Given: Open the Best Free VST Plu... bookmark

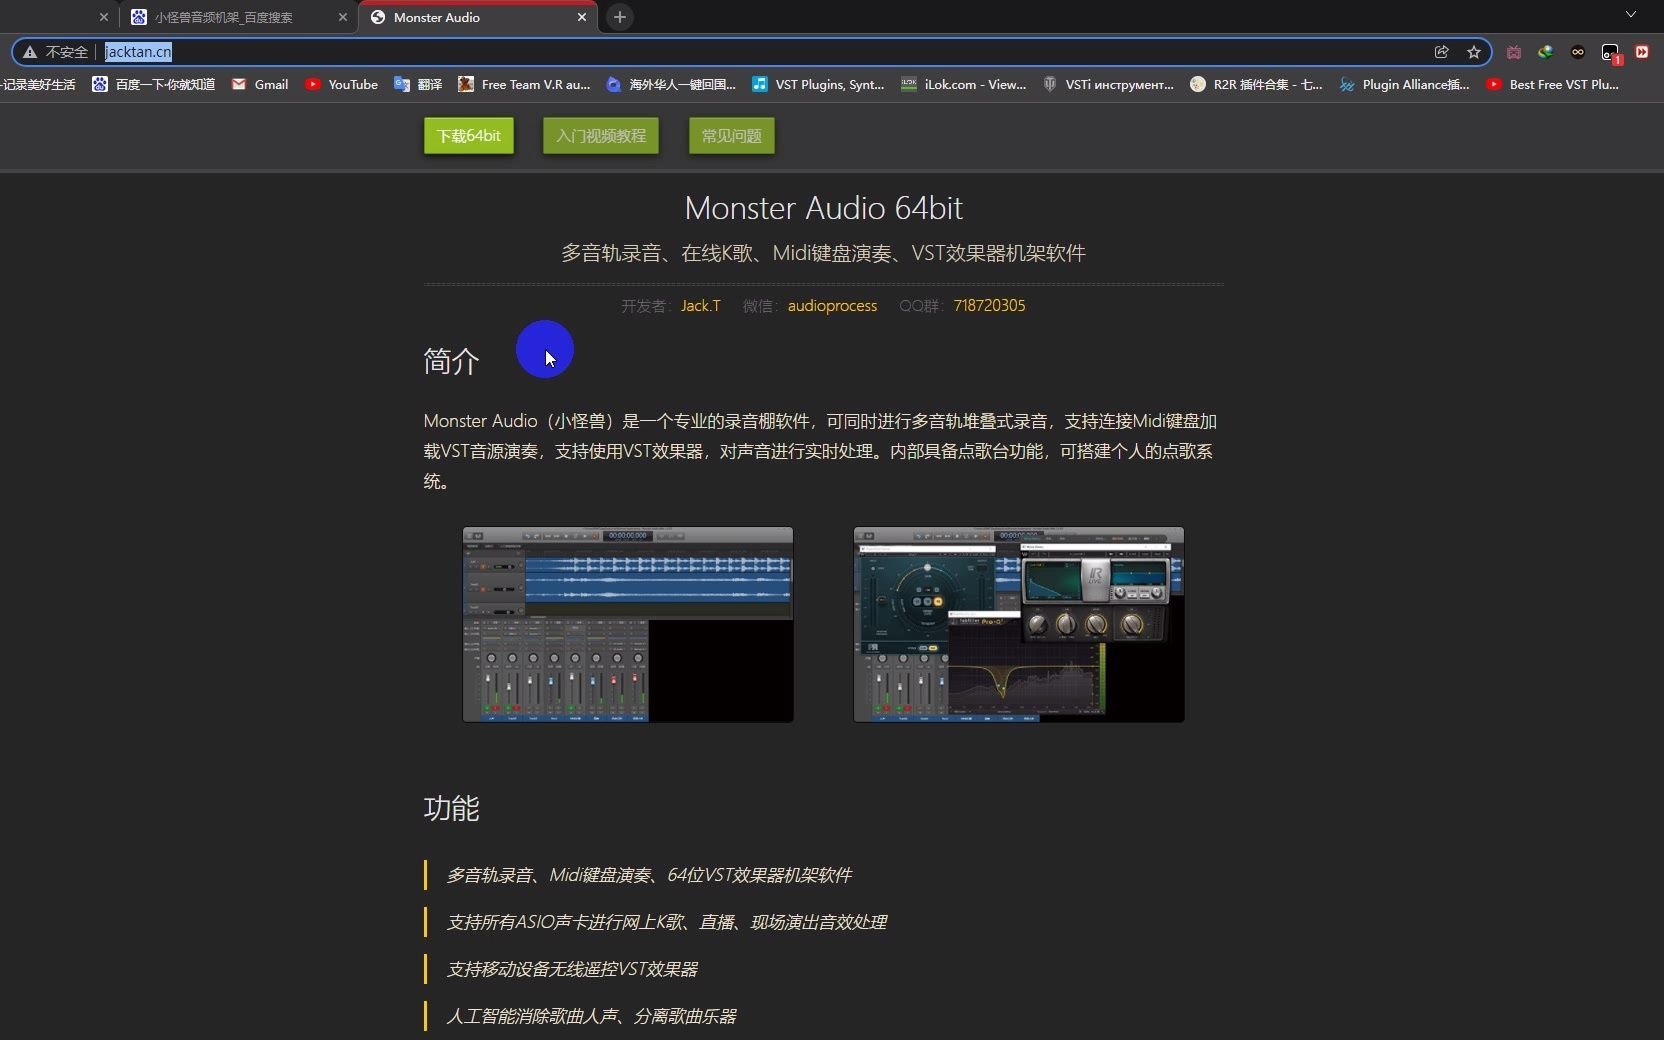Looking at the screenshot, I should tap(1552, 85).
